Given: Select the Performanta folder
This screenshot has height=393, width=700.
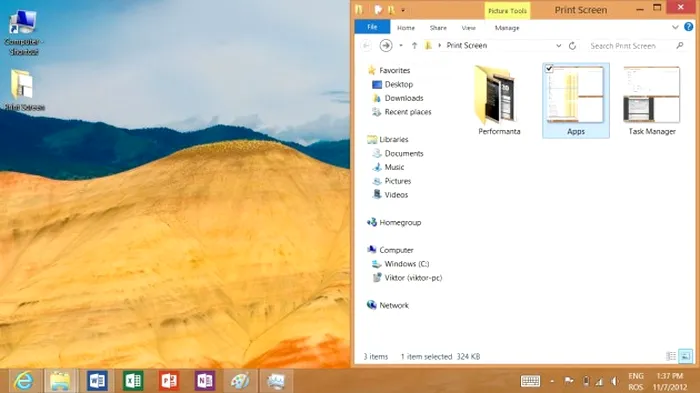Looking at the screenshot, I should click(499, 100).
